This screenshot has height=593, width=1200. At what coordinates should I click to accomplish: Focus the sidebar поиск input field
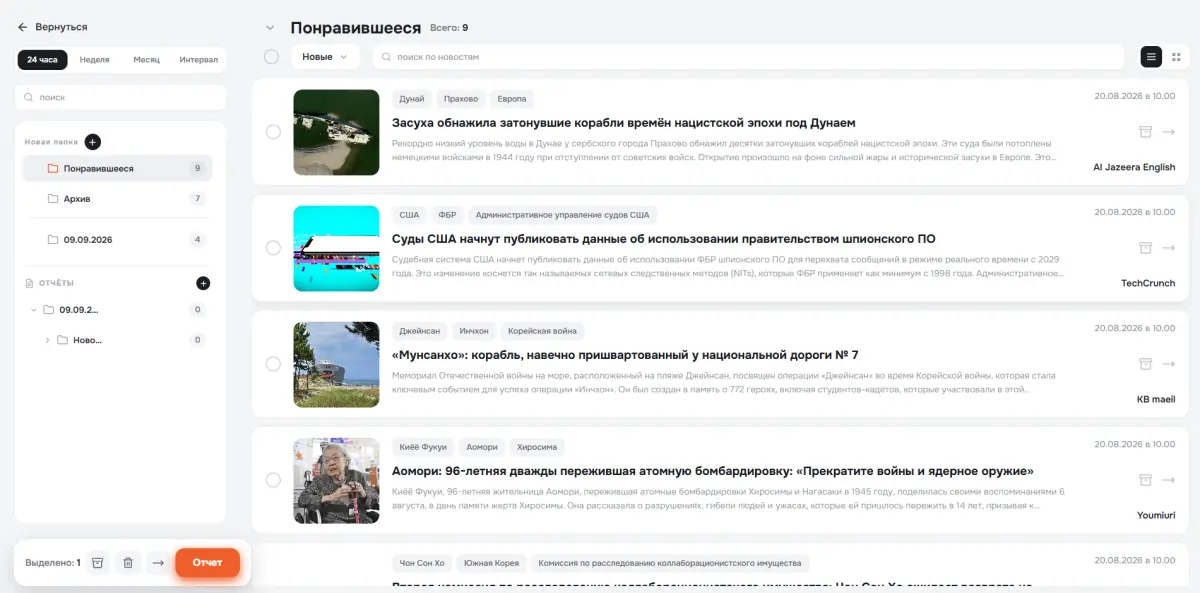(x=120, y=97)
